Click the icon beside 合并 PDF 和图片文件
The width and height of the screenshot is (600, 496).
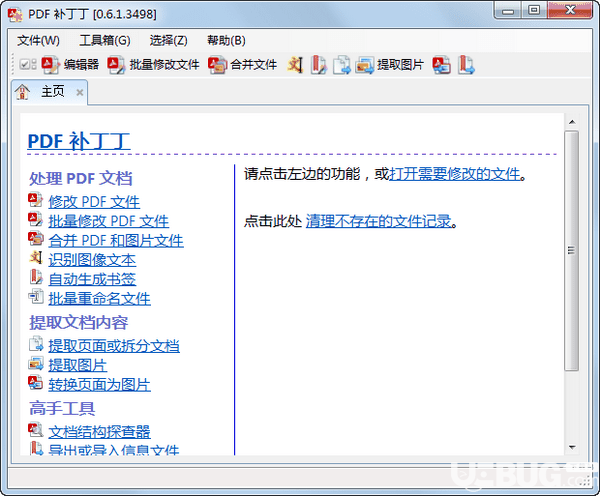click(x=36, y=239)
